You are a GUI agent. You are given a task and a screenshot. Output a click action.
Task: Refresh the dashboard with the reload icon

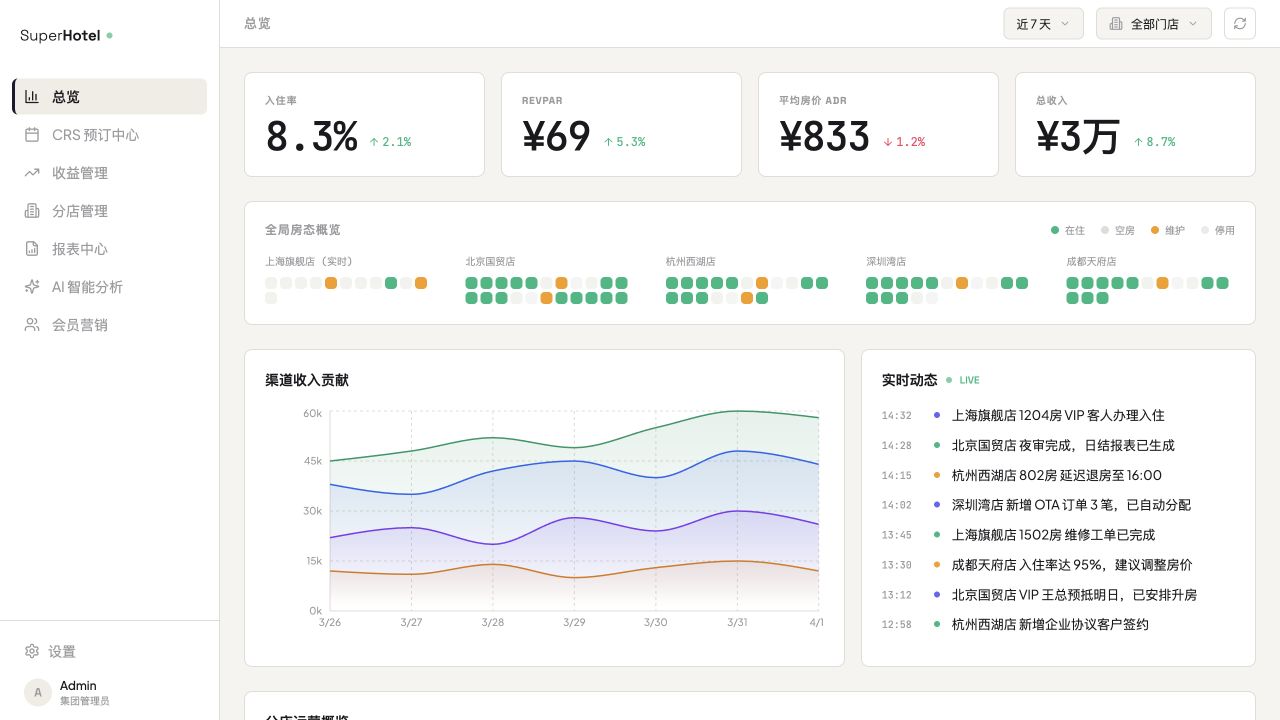click(x=1240, y=24)
